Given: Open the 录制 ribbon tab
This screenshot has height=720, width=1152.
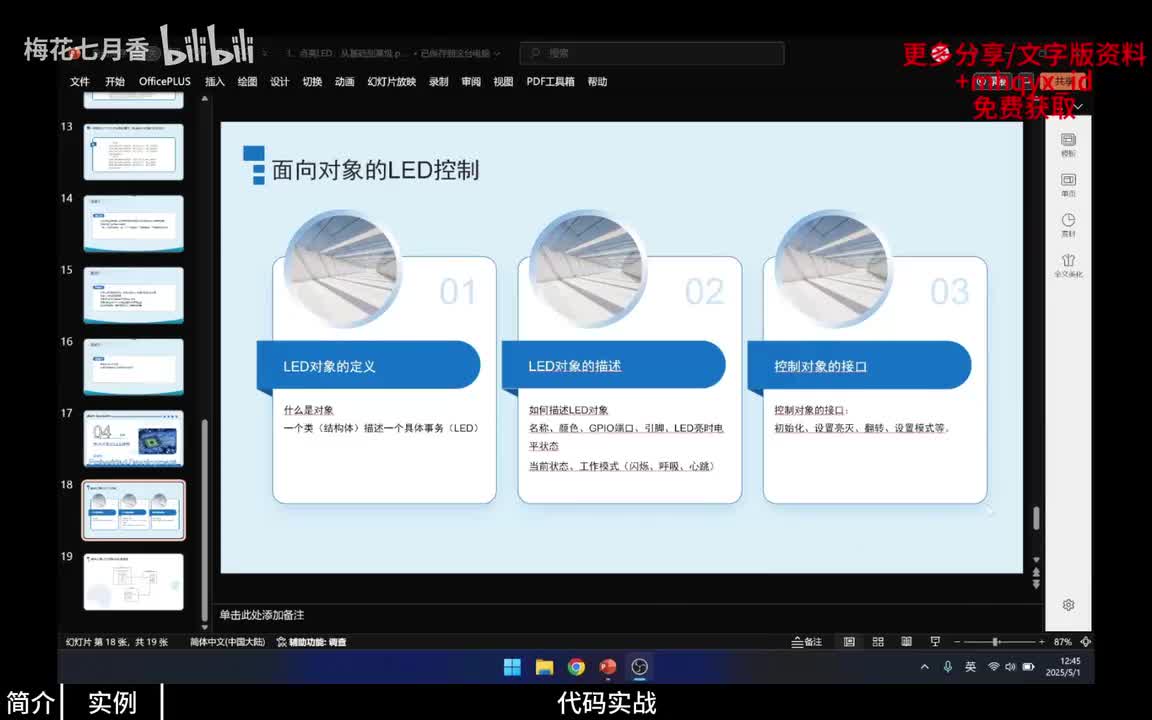Looking at the screenshot, I should 439,82.
